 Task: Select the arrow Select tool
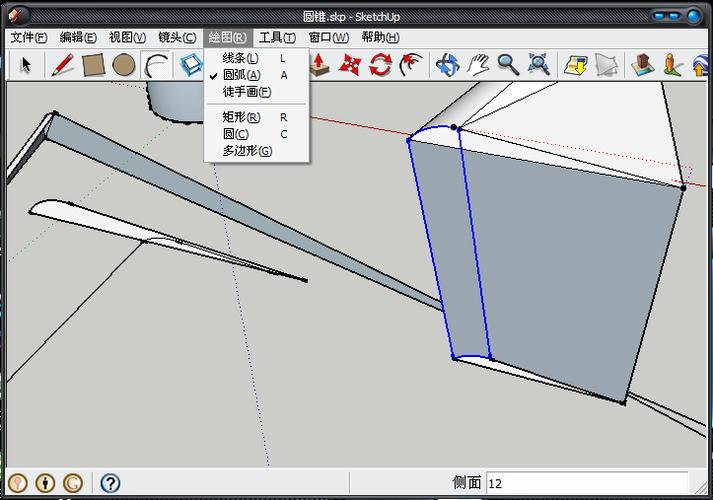click(x=26, y=65)
